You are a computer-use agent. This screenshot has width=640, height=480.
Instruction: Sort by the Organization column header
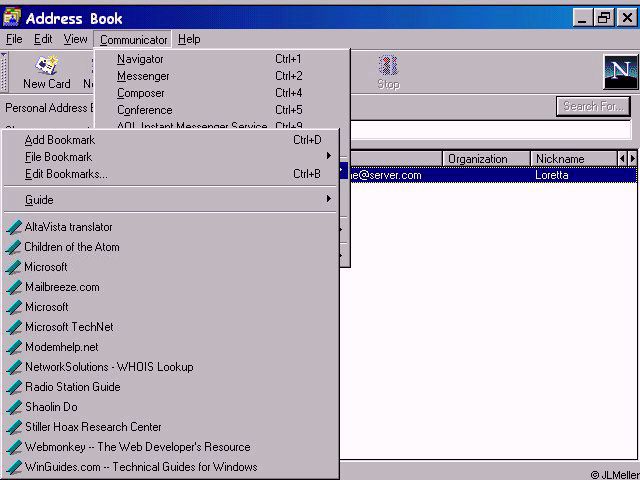coord(486,159)
